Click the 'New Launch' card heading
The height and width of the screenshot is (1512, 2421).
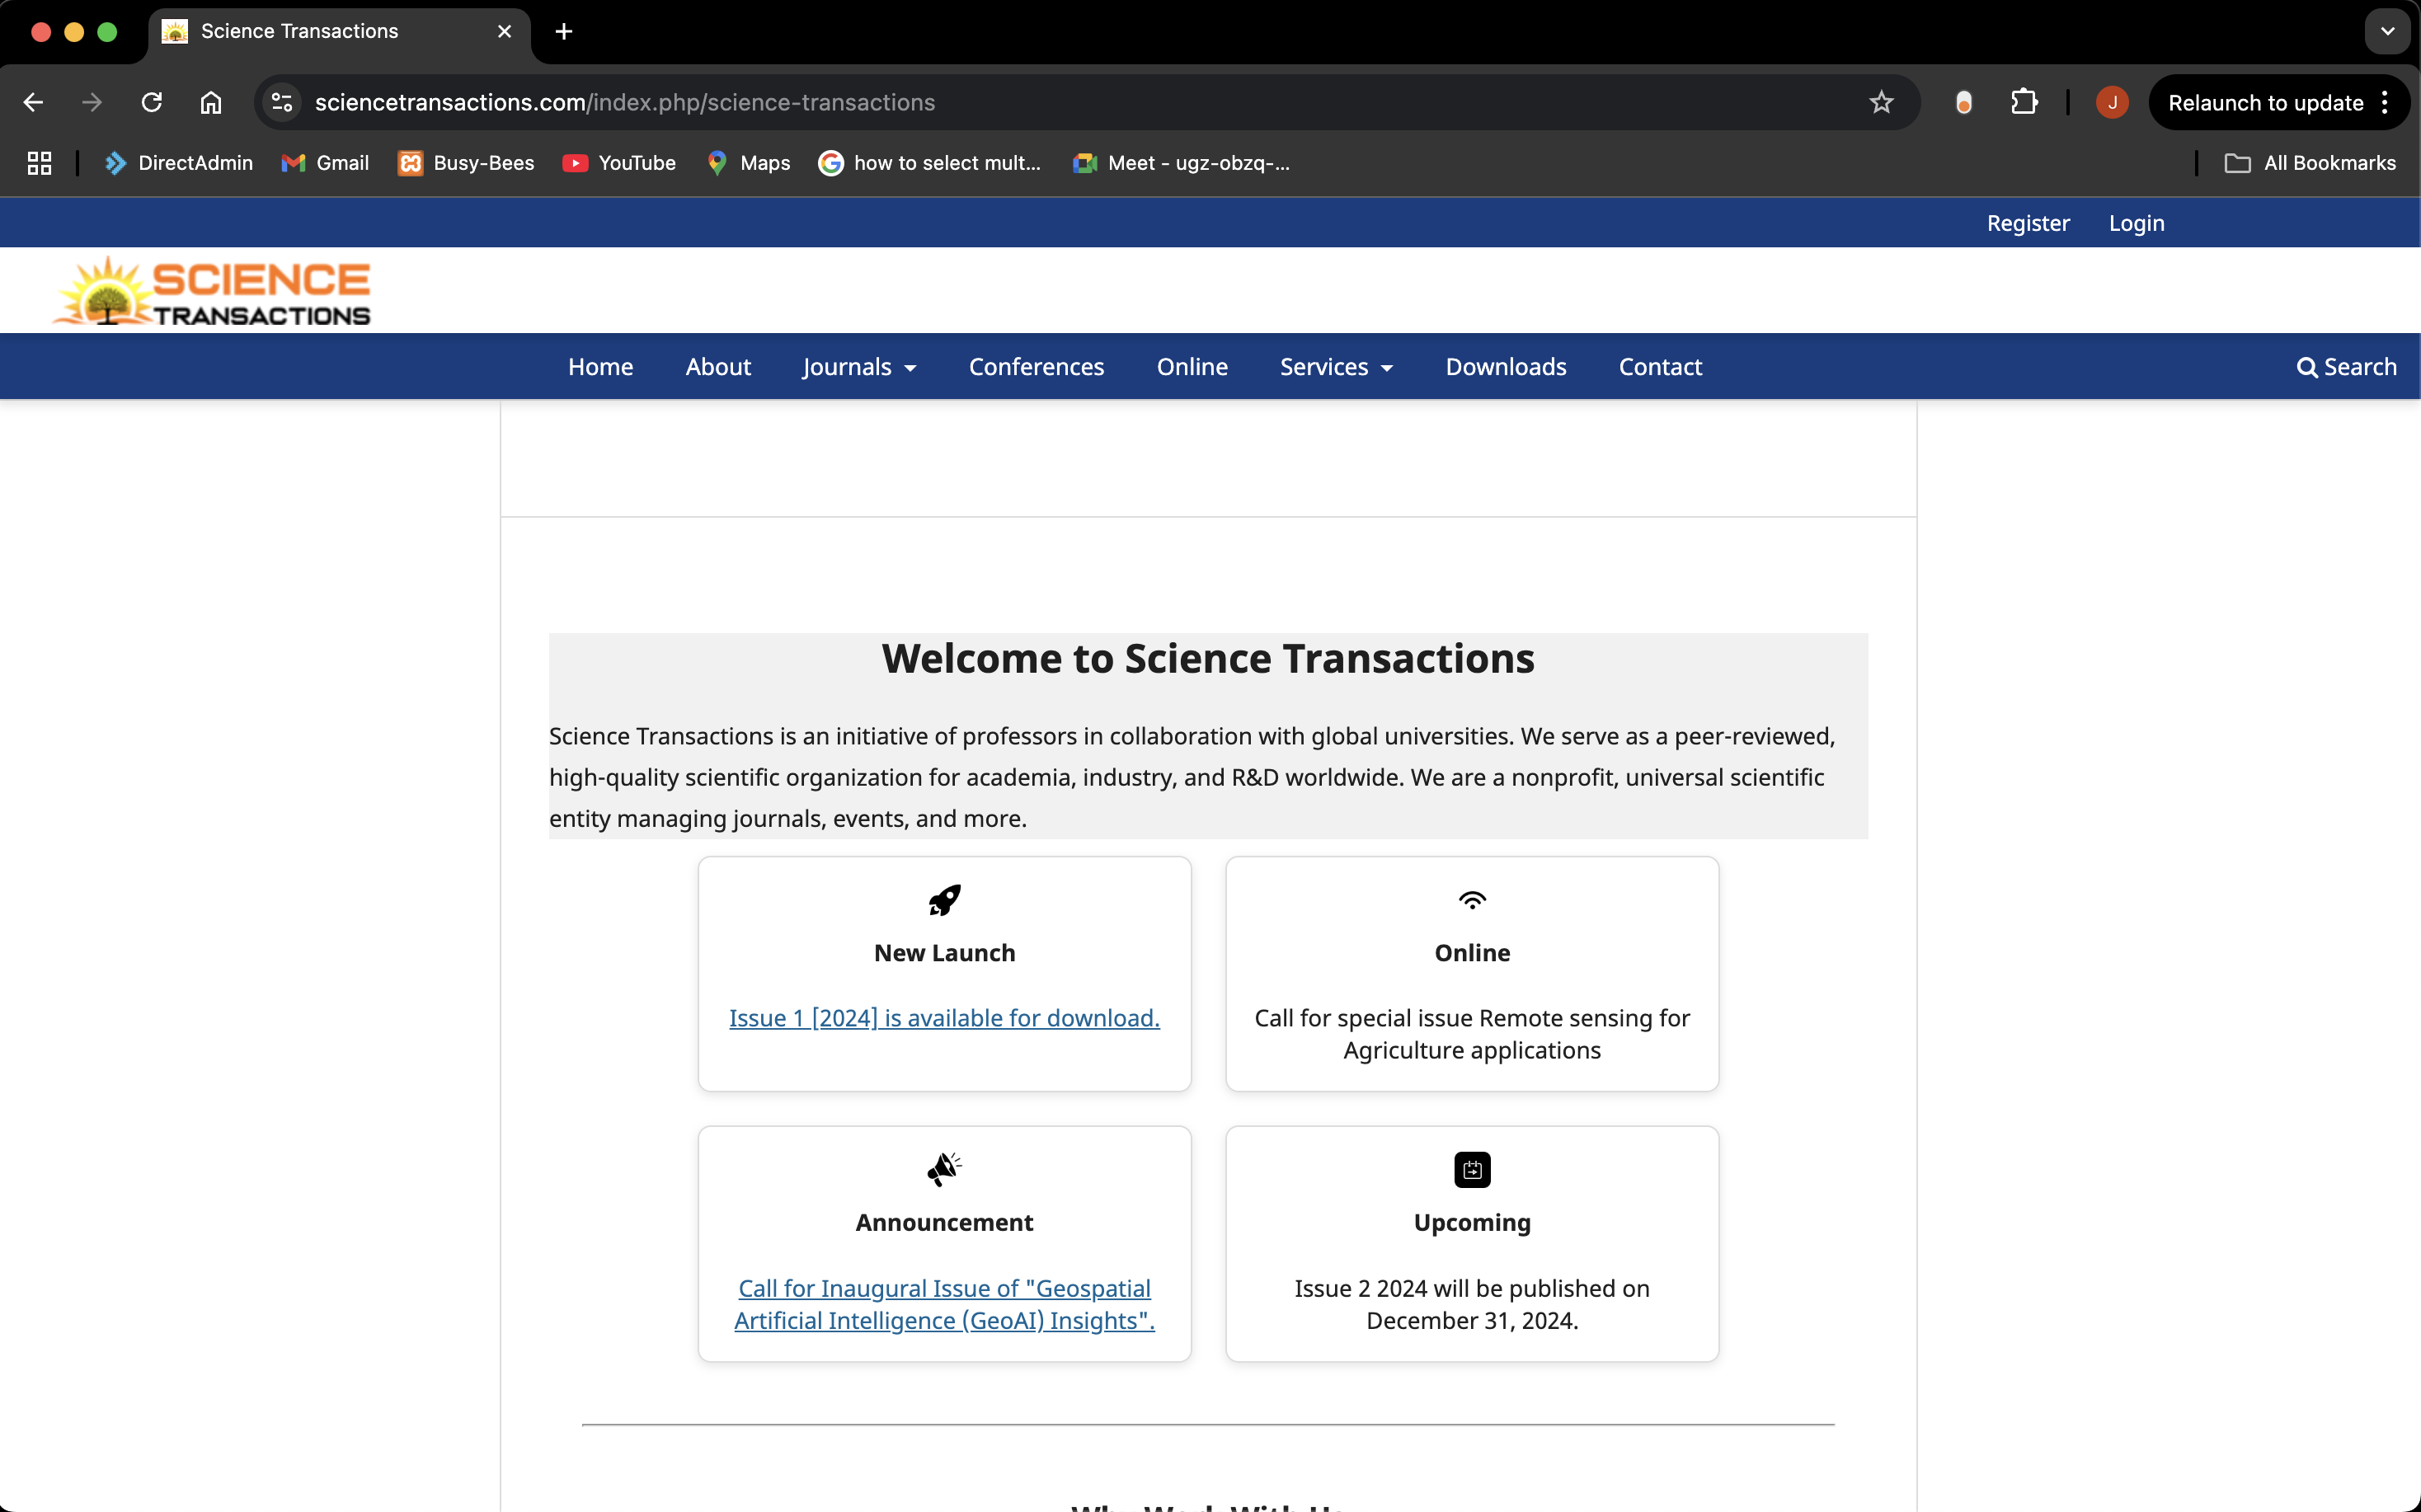tap(944, 953)
